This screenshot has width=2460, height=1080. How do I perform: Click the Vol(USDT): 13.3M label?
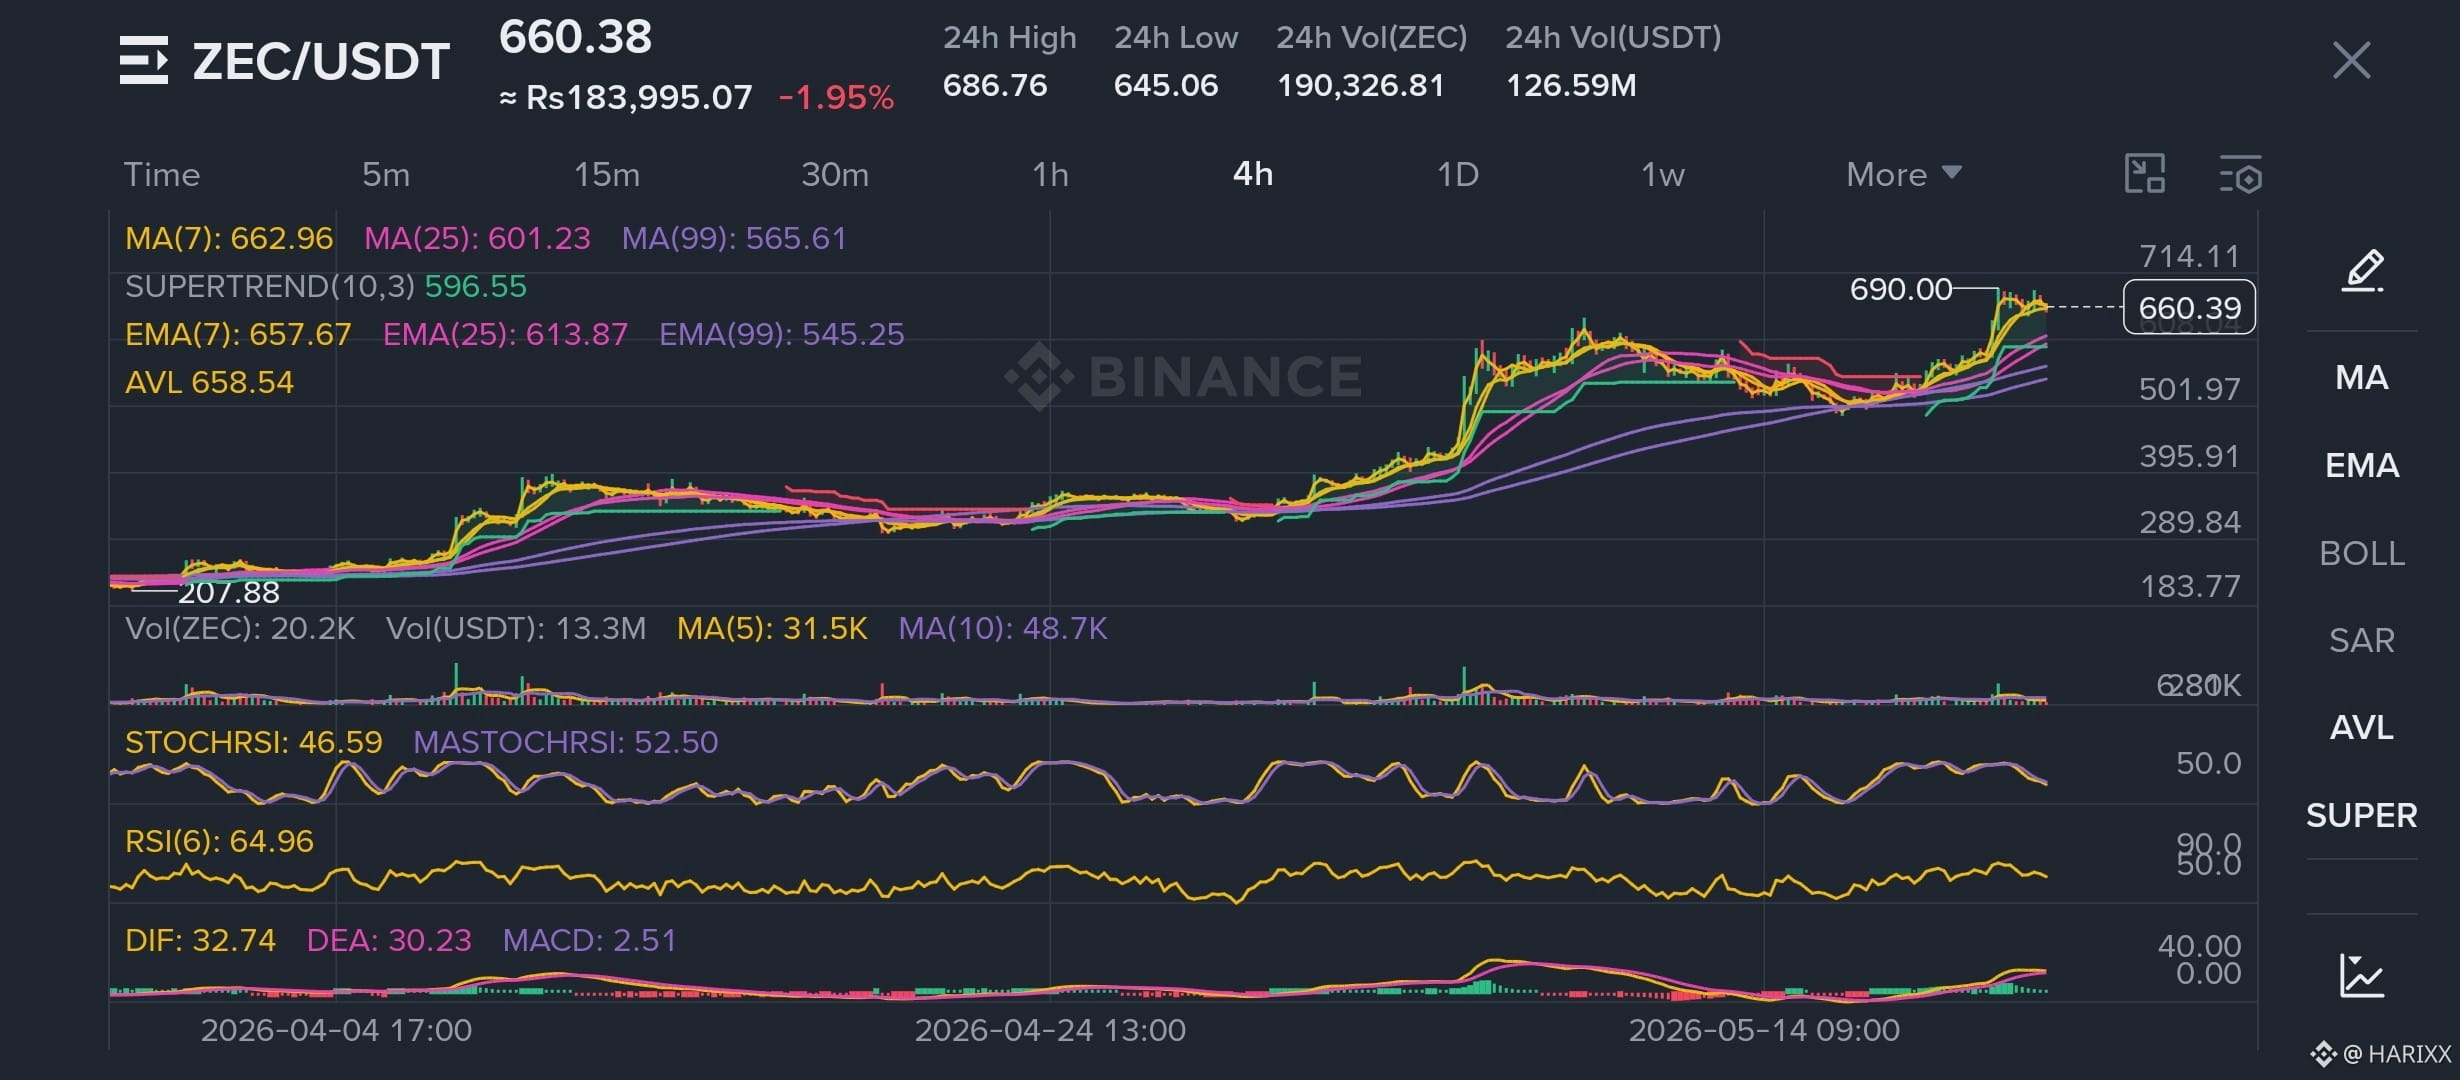(x=516, y=629)
